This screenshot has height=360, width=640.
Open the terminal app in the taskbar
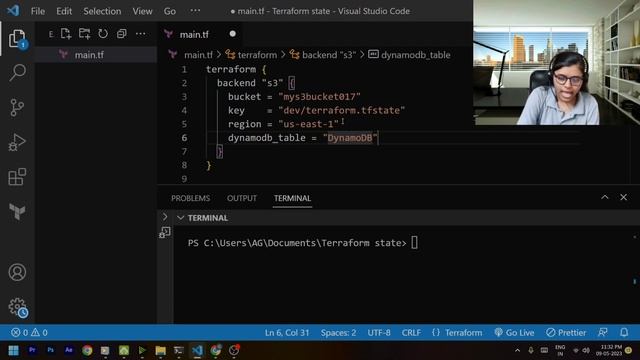[179, 350]
